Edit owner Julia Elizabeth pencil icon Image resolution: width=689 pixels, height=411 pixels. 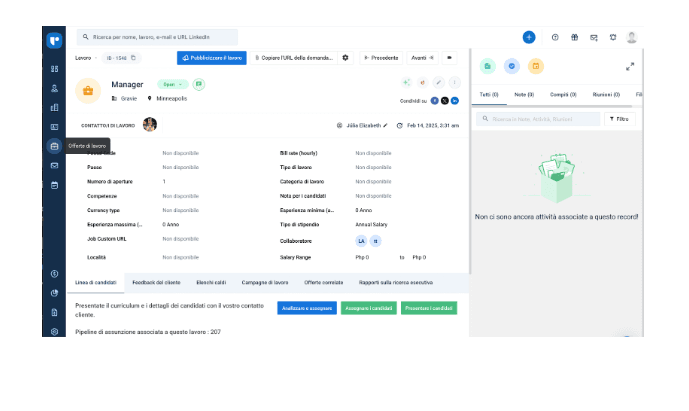[385, 125]
